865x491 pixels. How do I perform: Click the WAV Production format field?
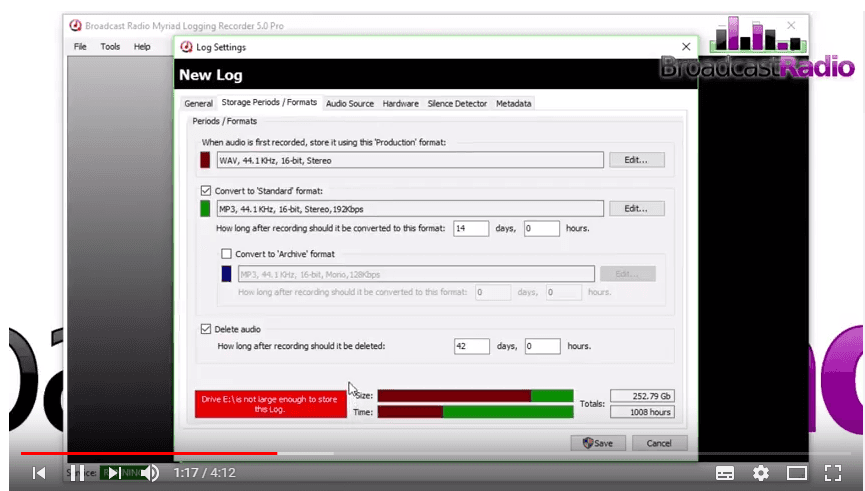(x=410, y=160)
